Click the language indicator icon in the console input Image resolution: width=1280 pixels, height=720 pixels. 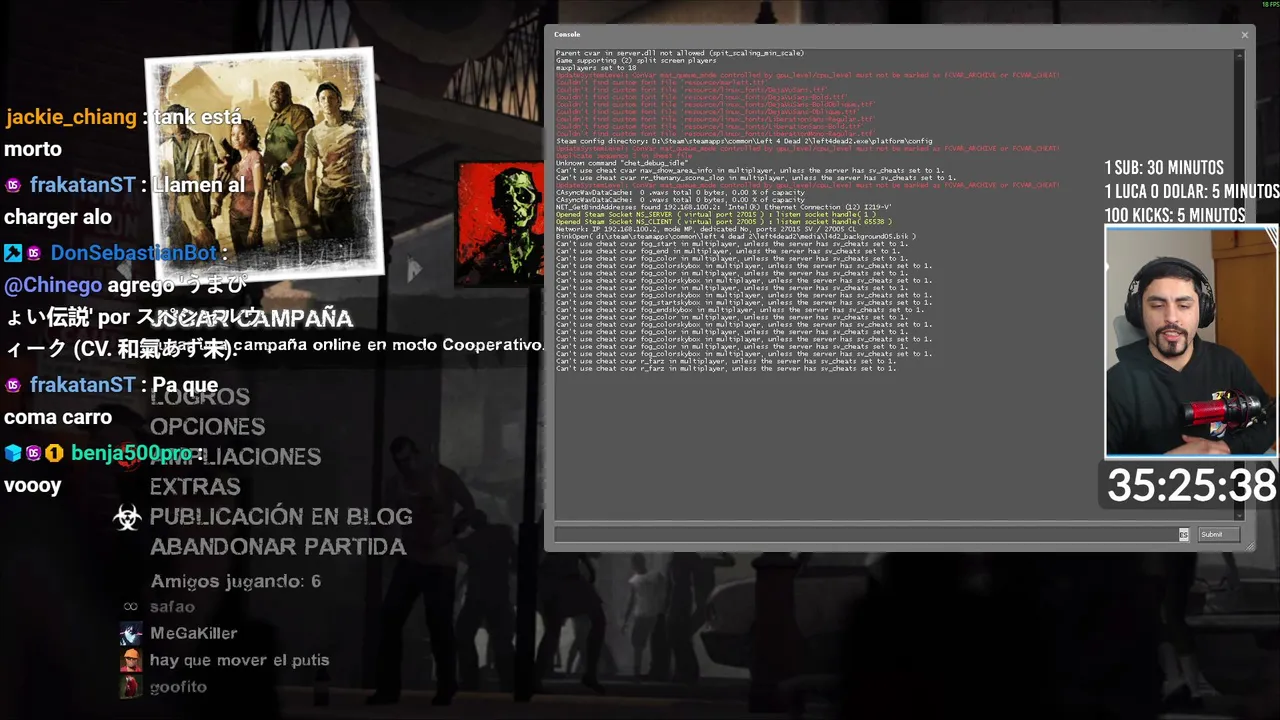[1183, 535]
